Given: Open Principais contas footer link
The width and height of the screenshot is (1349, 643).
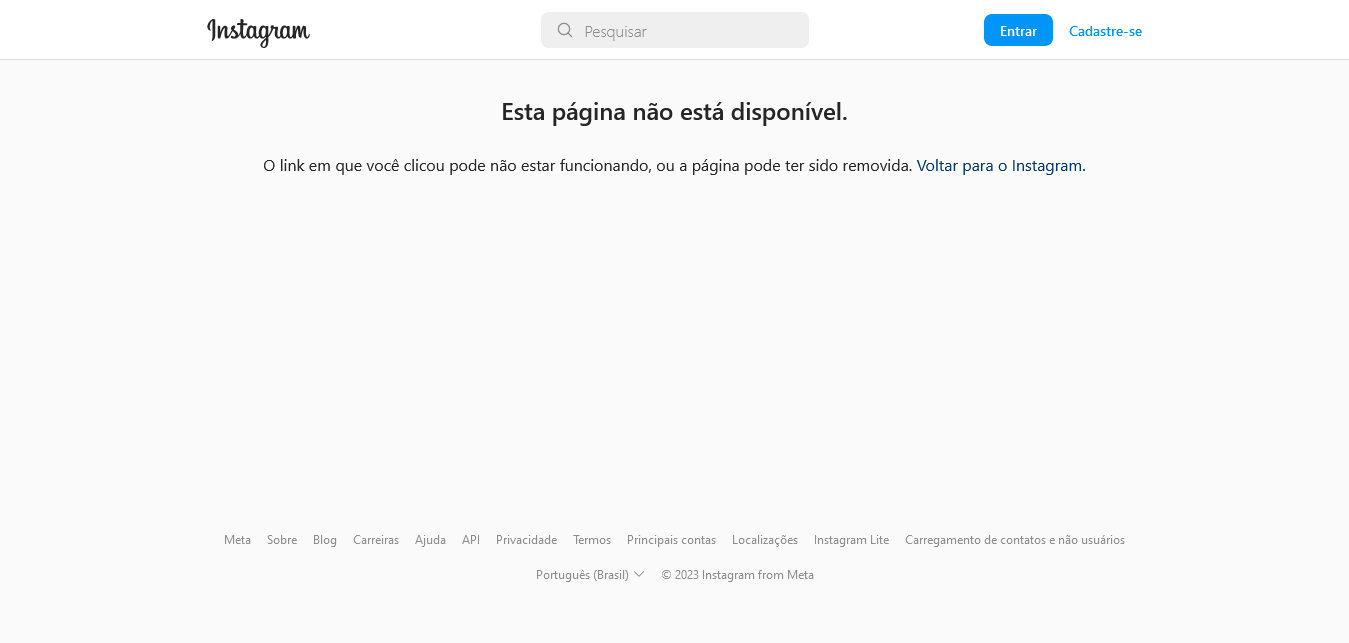Looking at the screenshot, I should tap(671, 540).
